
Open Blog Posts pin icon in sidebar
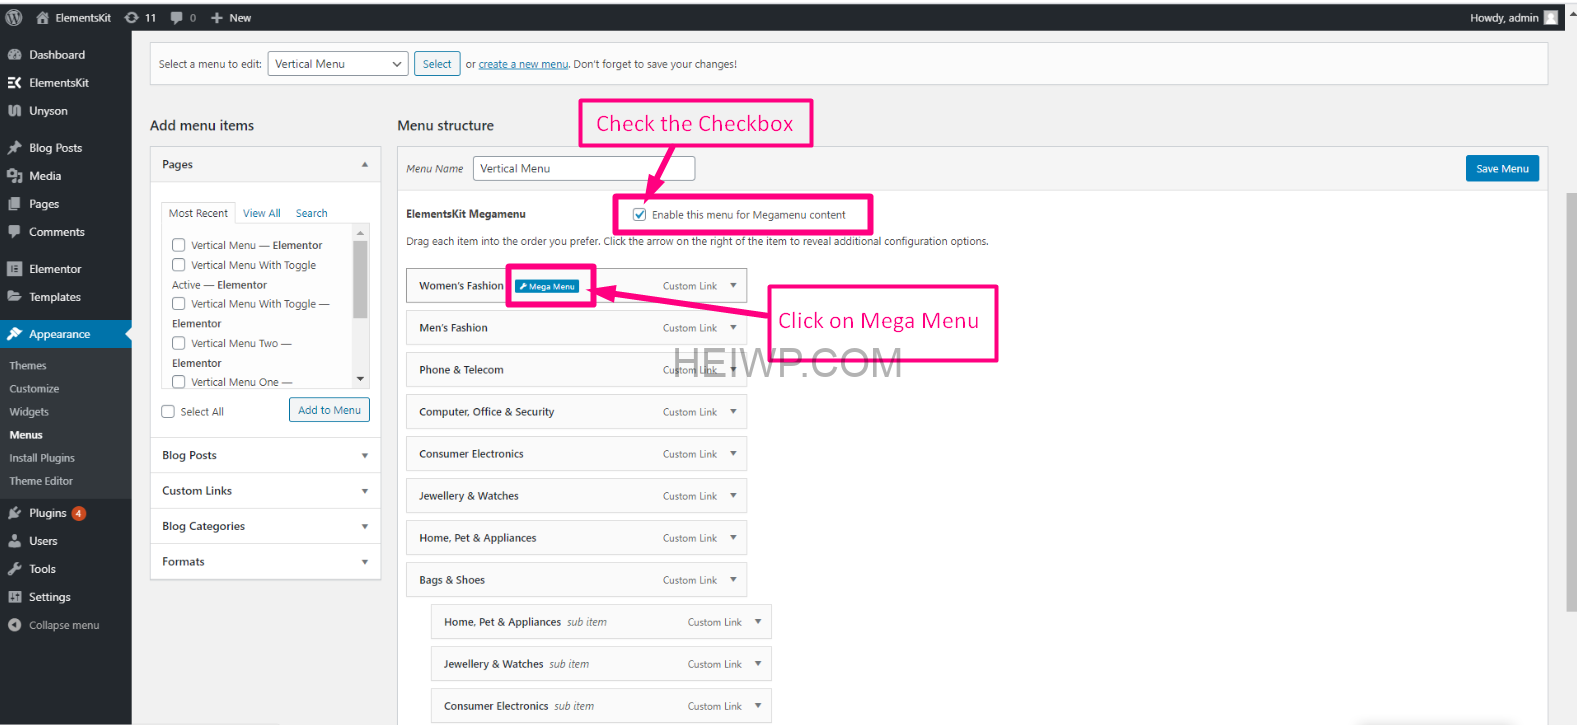point(14,148)
